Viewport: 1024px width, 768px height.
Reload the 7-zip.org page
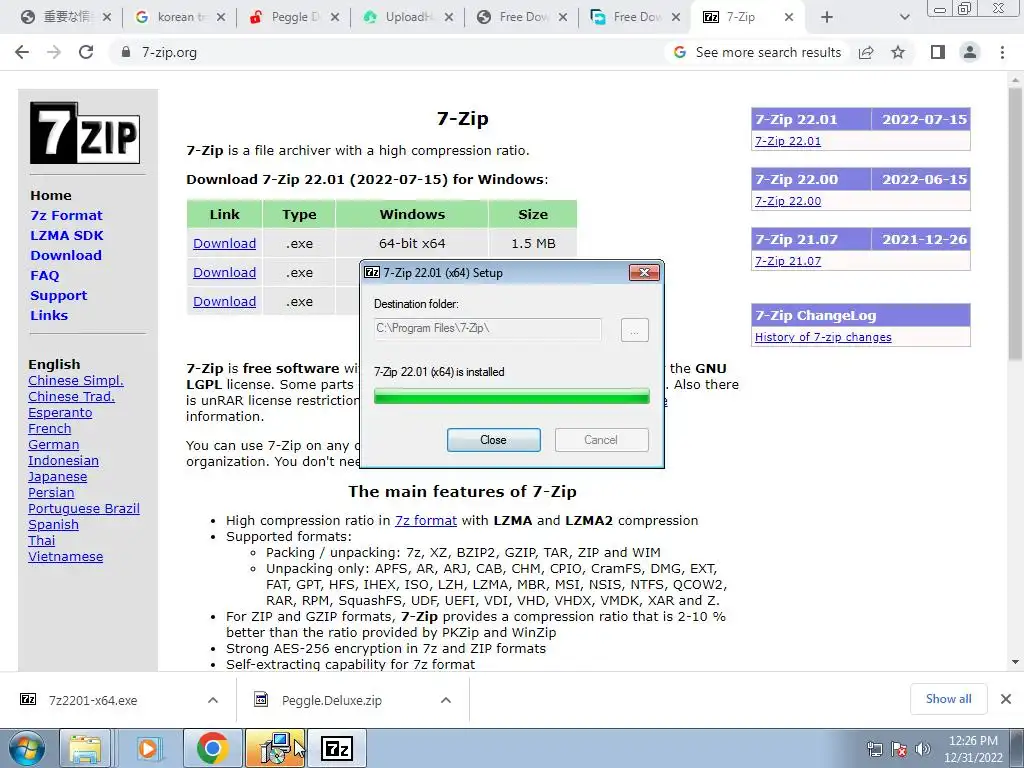[x=86, y=52]
